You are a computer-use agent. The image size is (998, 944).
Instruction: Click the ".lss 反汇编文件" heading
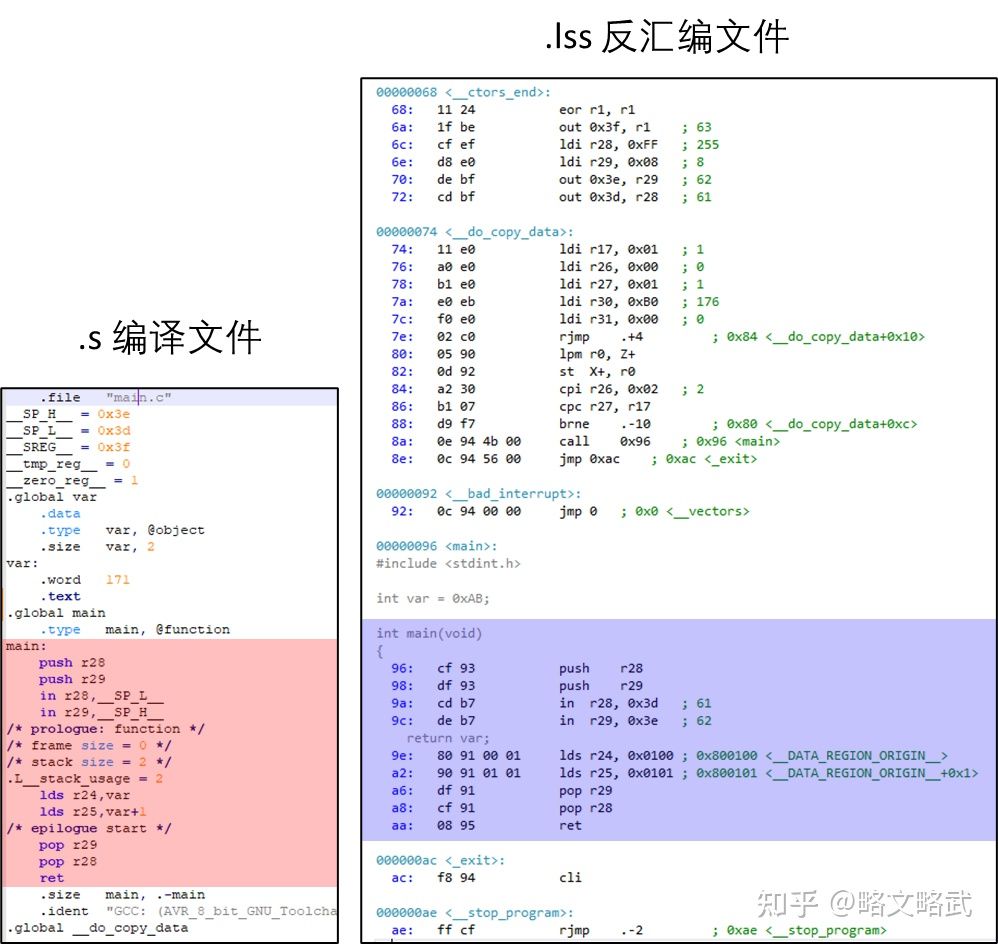667,37
